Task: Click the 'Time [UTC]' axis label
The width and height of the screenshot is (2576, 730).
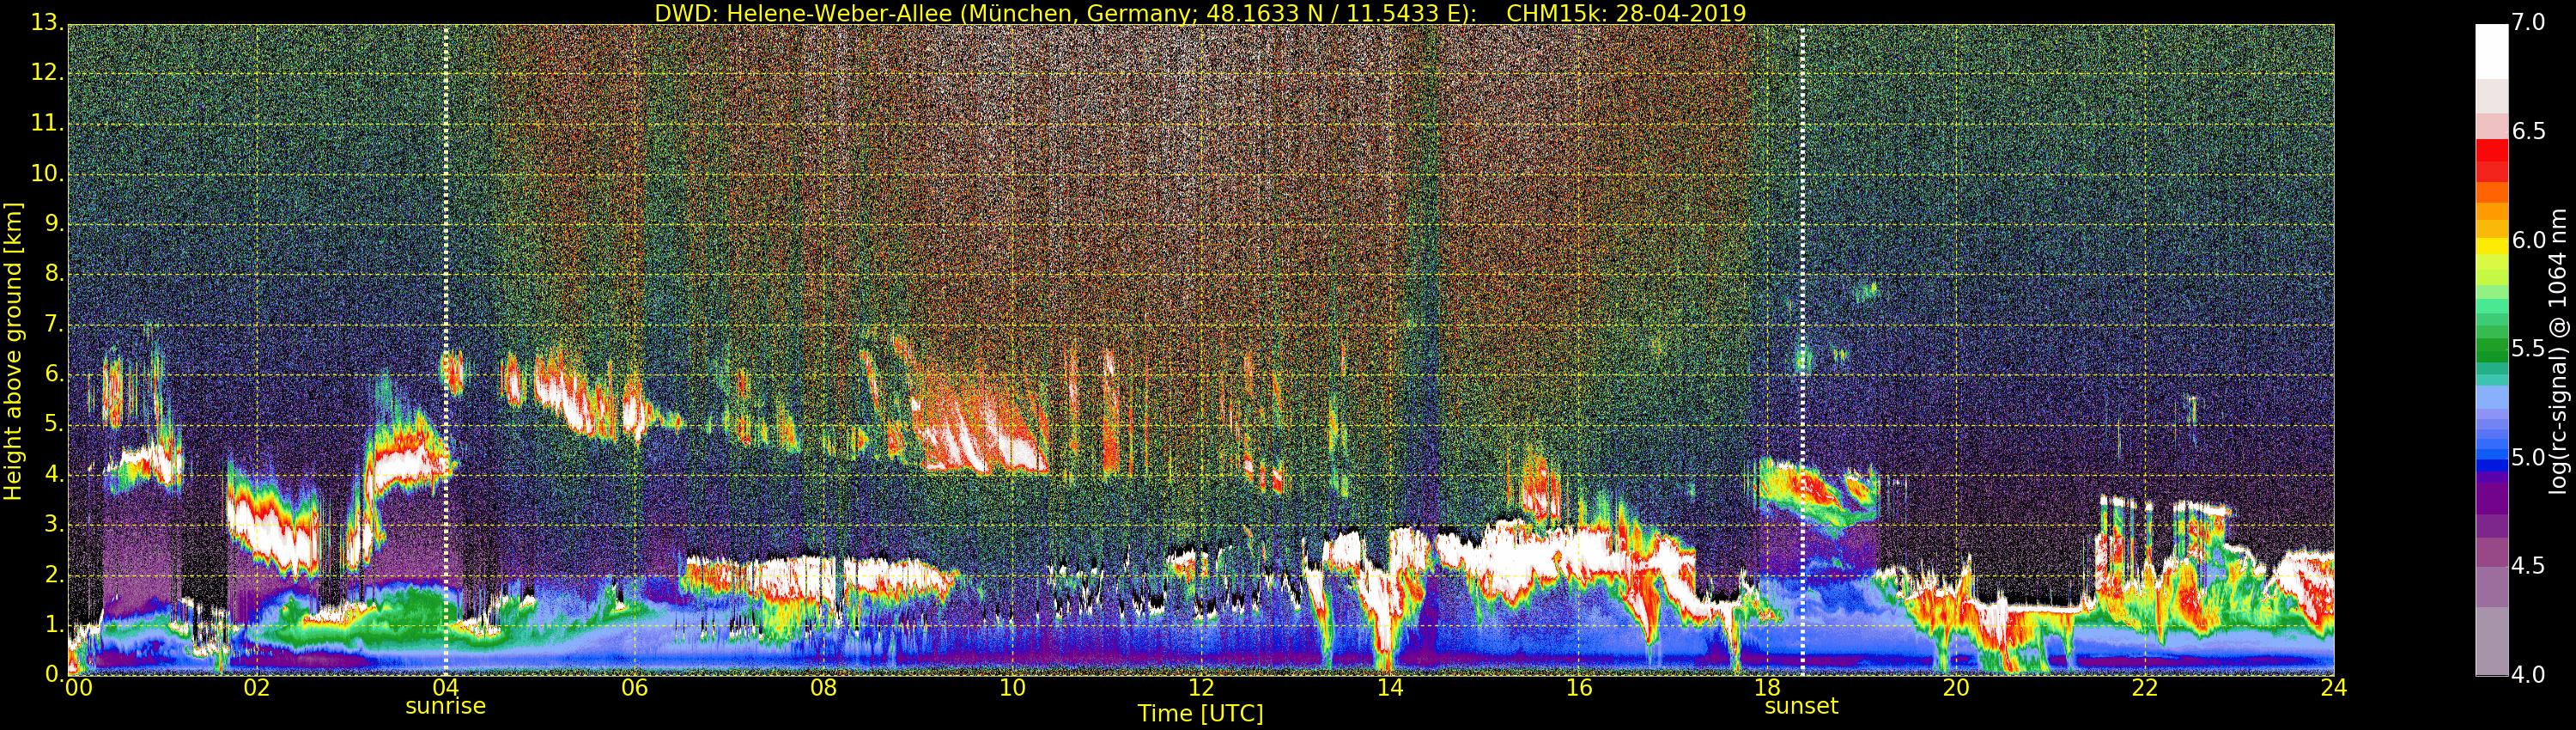Action: (1200, 713)
